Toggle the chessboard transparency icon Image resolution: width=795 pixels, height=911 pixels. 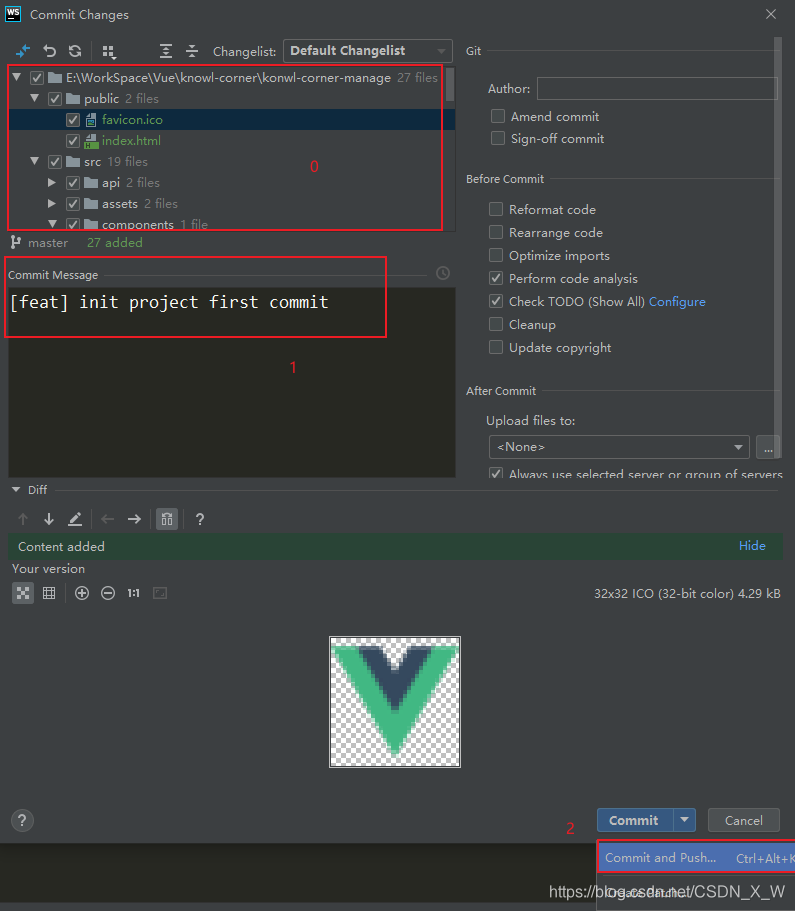[23, 593]
